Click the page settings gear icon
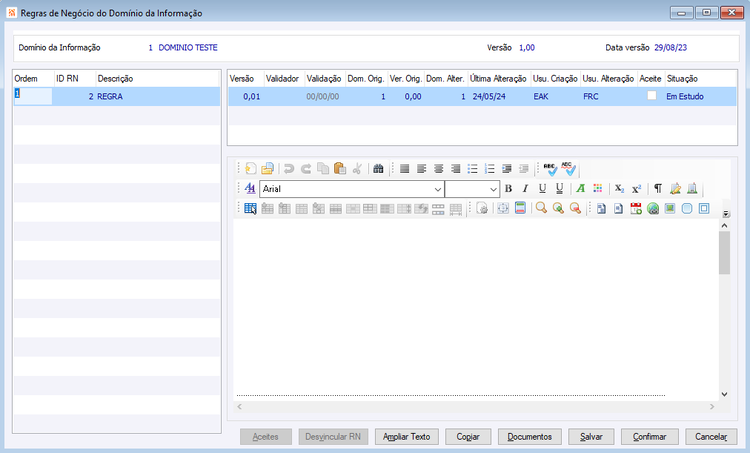 482,209
